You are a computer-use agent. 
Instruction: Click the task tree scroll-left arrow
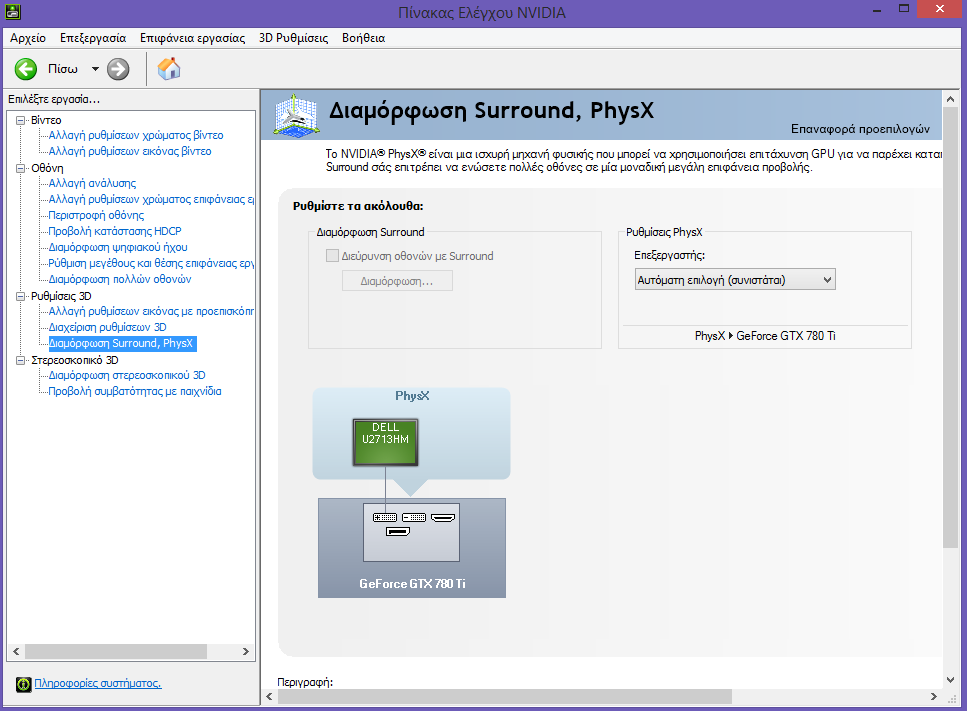pos(16,652)
